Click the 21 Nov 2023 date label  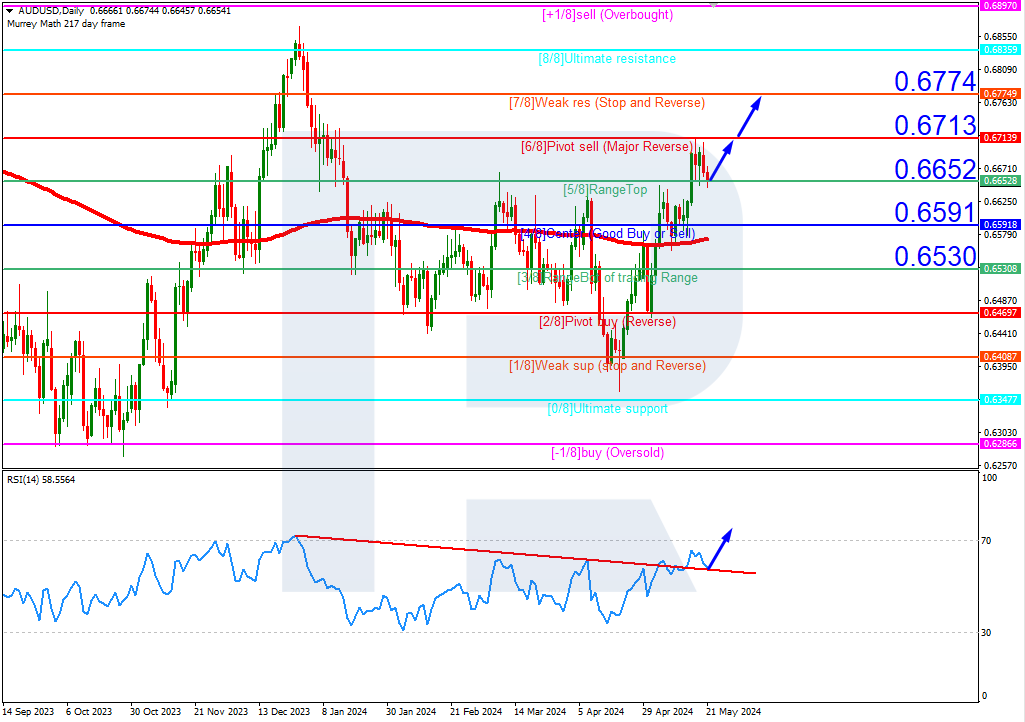click(221, 712)
